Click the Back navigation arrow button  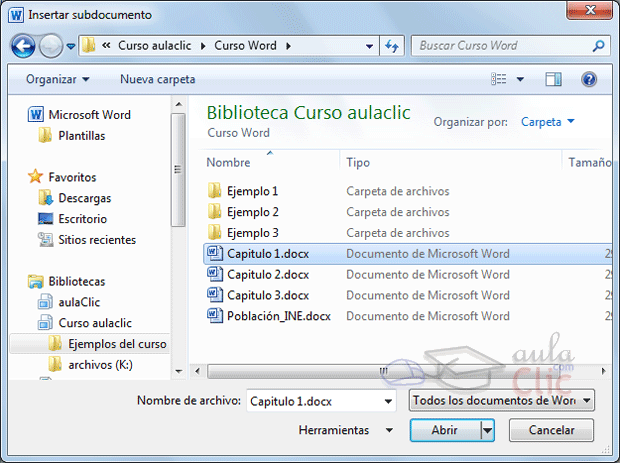pyautogui.click(x=23, y=46)
